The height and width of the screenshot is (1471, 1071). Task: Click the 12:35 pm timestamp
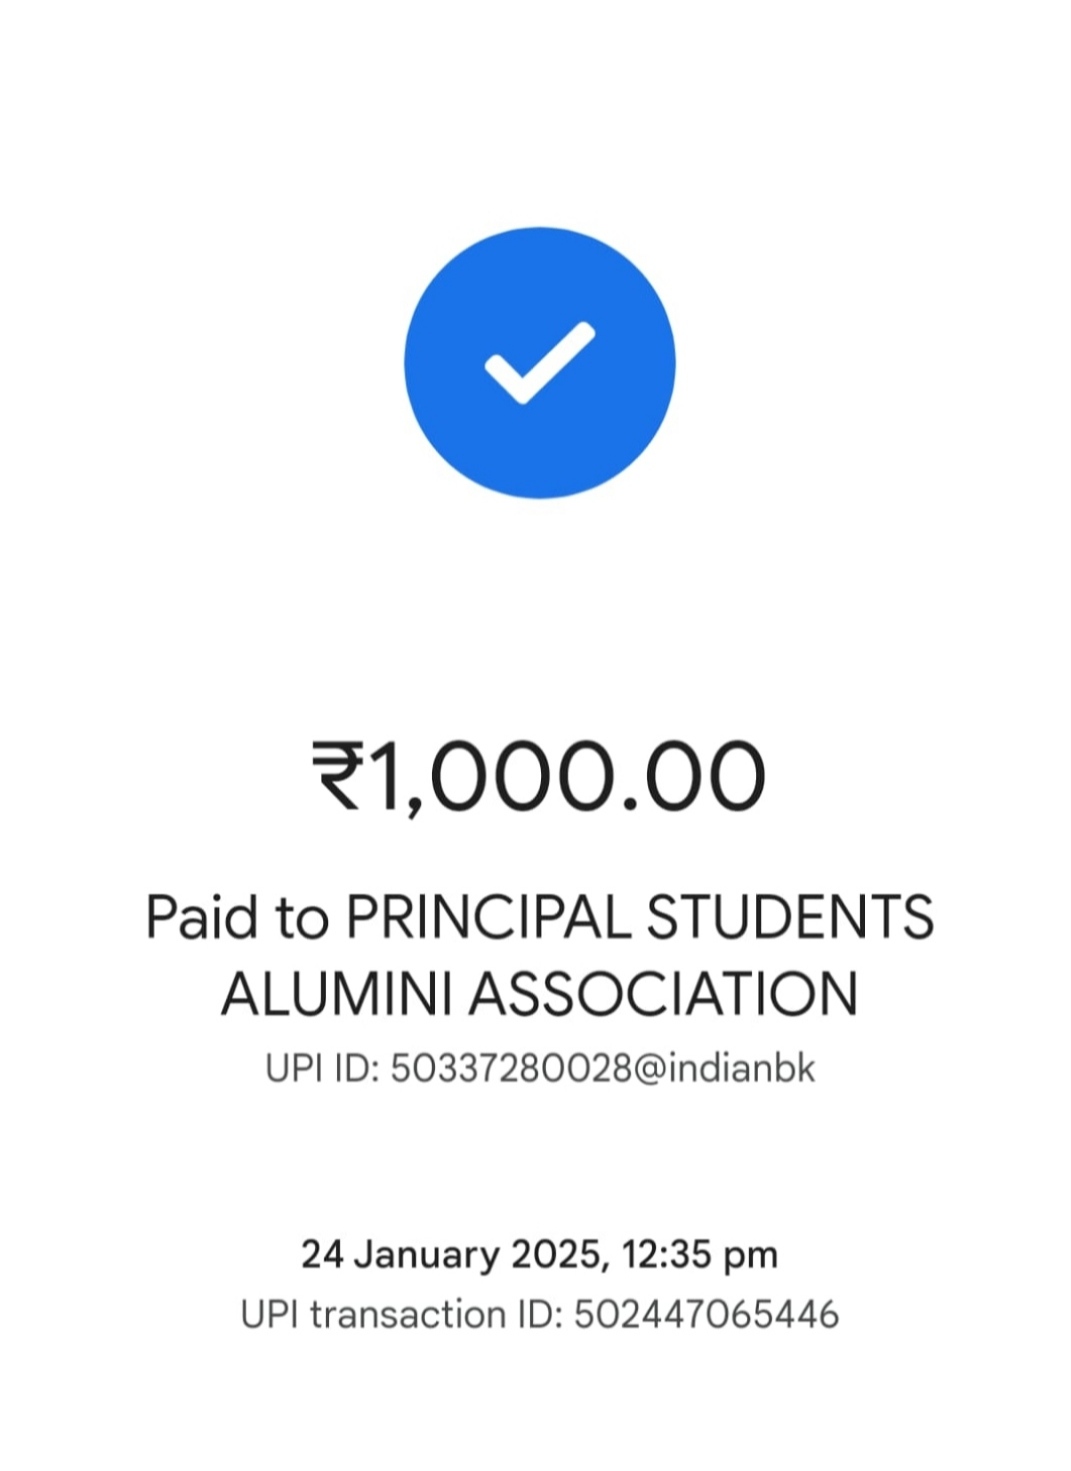pyautogui.click(x=700, y=1255)
